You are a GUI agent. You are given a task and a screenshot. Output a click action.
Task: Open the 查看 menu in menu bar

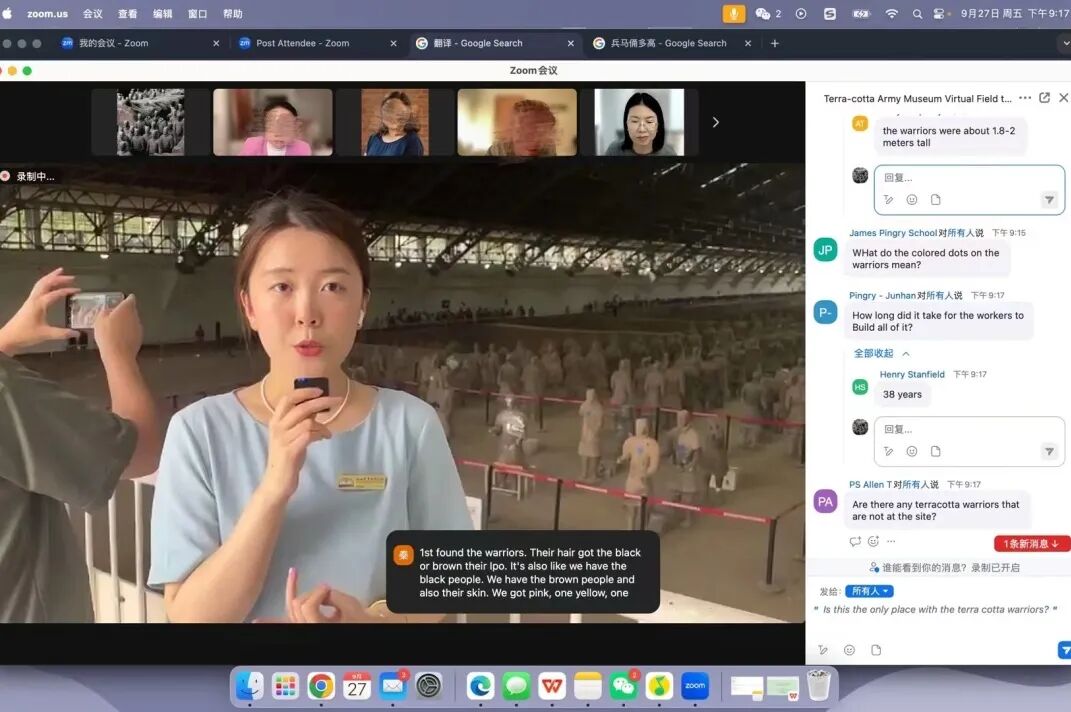point(127,14)
